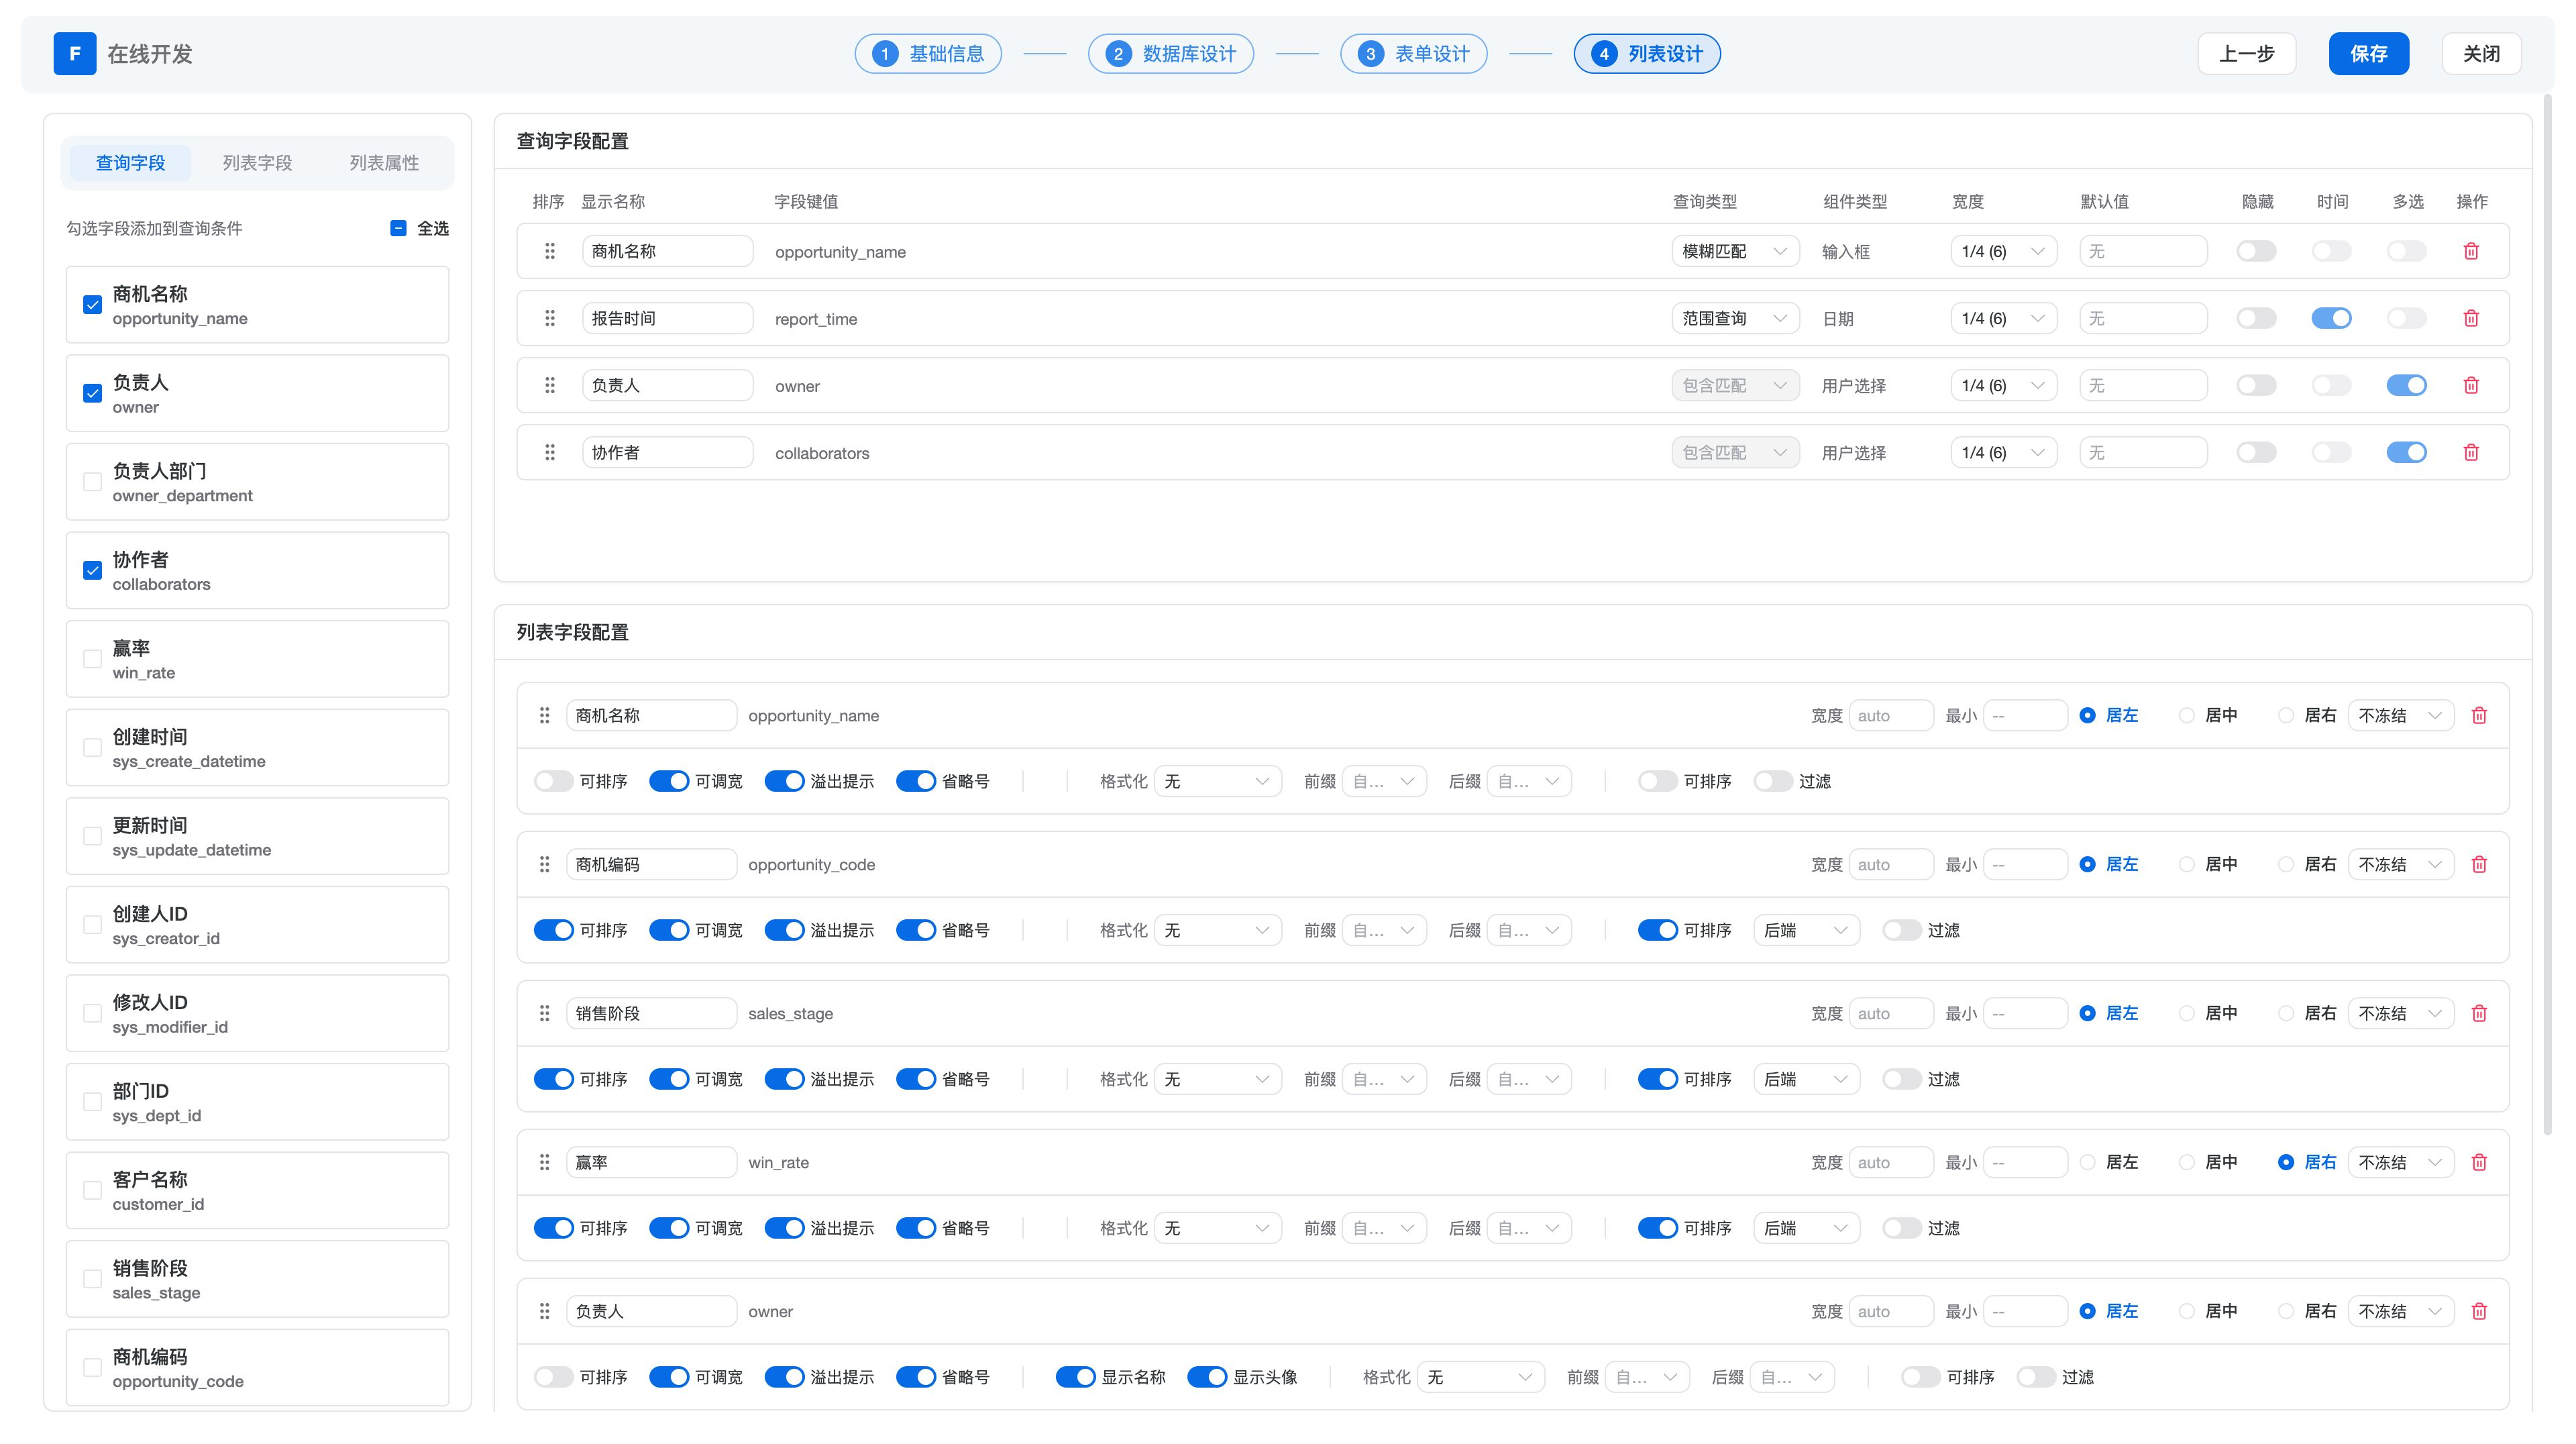Remove the 赢率 list field via trash icon
This screenshot has height=1444, width=2576.
click(x=2478, y=1162)
